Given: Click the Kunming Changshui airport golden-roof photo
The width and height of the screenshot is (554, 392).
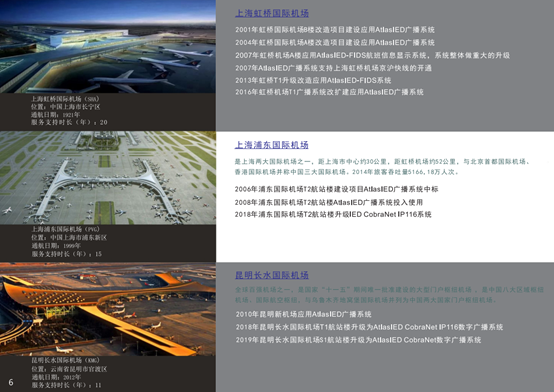Looking at the screenshot, I should pos(108,309).
